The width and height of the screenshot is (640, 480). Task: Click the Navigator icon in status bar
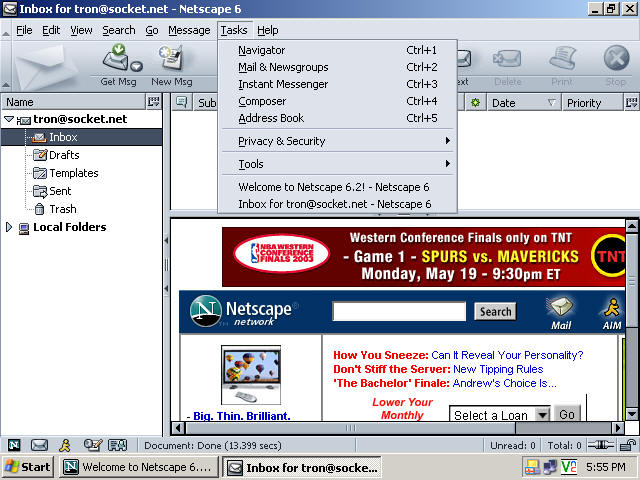coord(14,445)
